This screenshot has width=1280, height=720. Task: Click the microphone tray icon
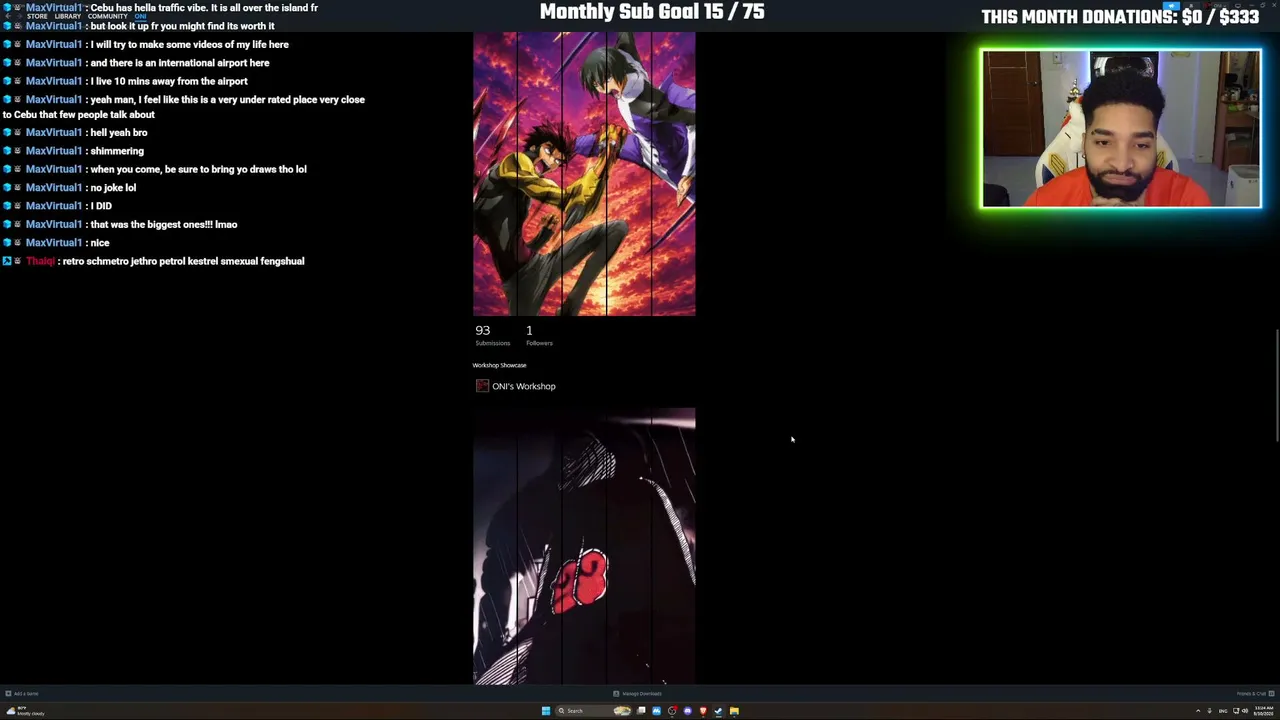1209,711
